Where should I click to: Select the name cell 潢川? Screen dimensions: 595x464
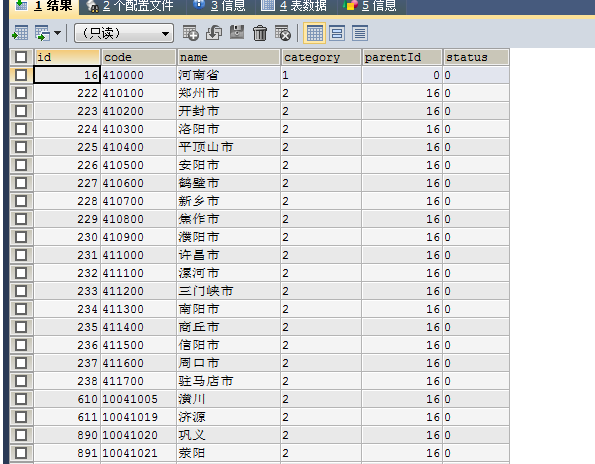[228, 399]
